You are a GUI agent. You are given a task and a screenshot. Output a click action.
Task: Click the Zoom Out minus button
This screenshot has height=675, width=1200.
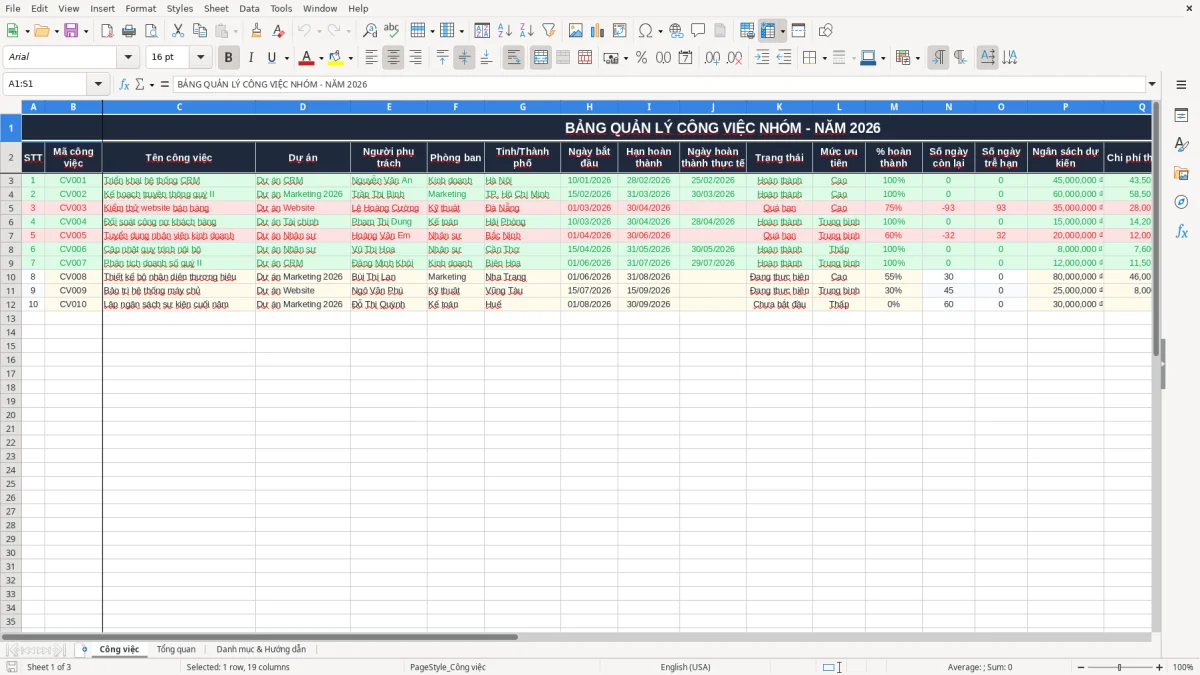(x=1080, y=667)
